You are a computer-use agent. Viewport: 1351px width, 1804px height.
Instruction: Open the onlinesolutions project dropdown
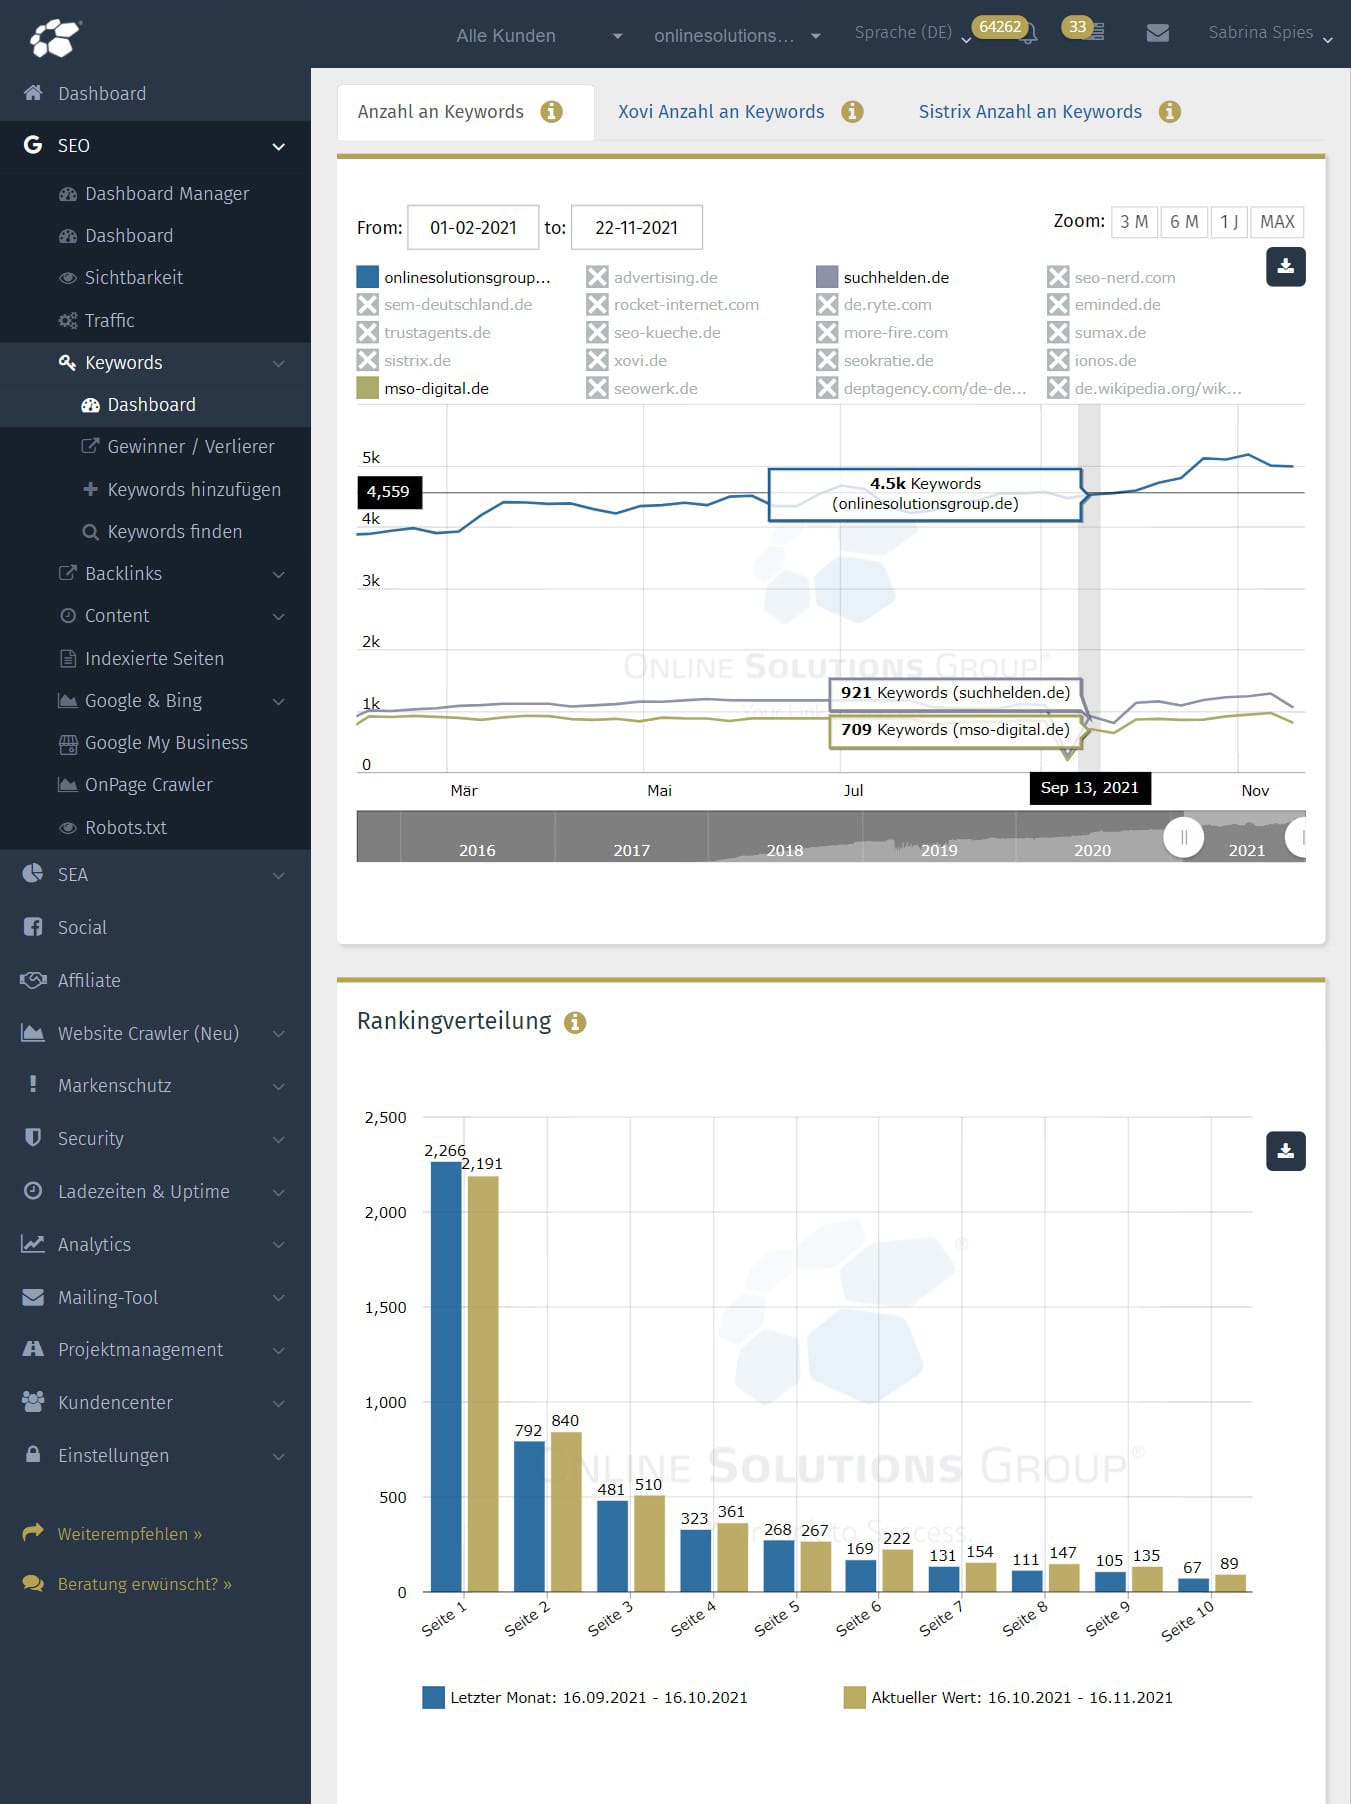pos(737,36)
